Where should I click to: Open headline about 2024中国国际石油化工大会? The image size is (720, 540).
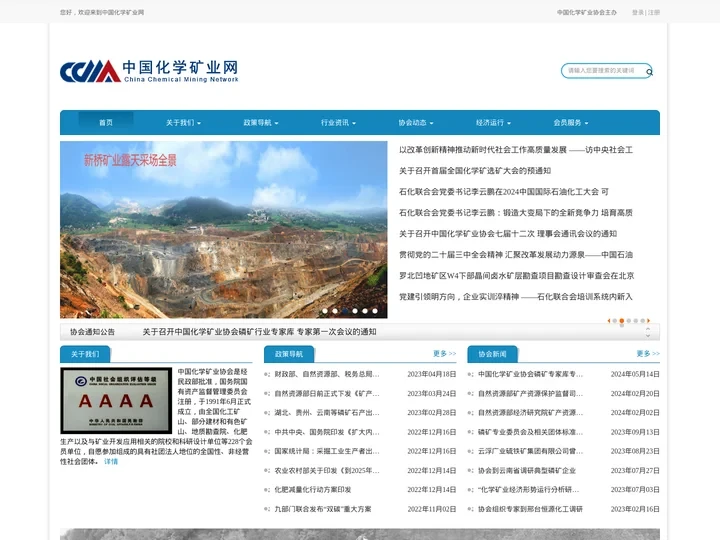coord(504,191)
